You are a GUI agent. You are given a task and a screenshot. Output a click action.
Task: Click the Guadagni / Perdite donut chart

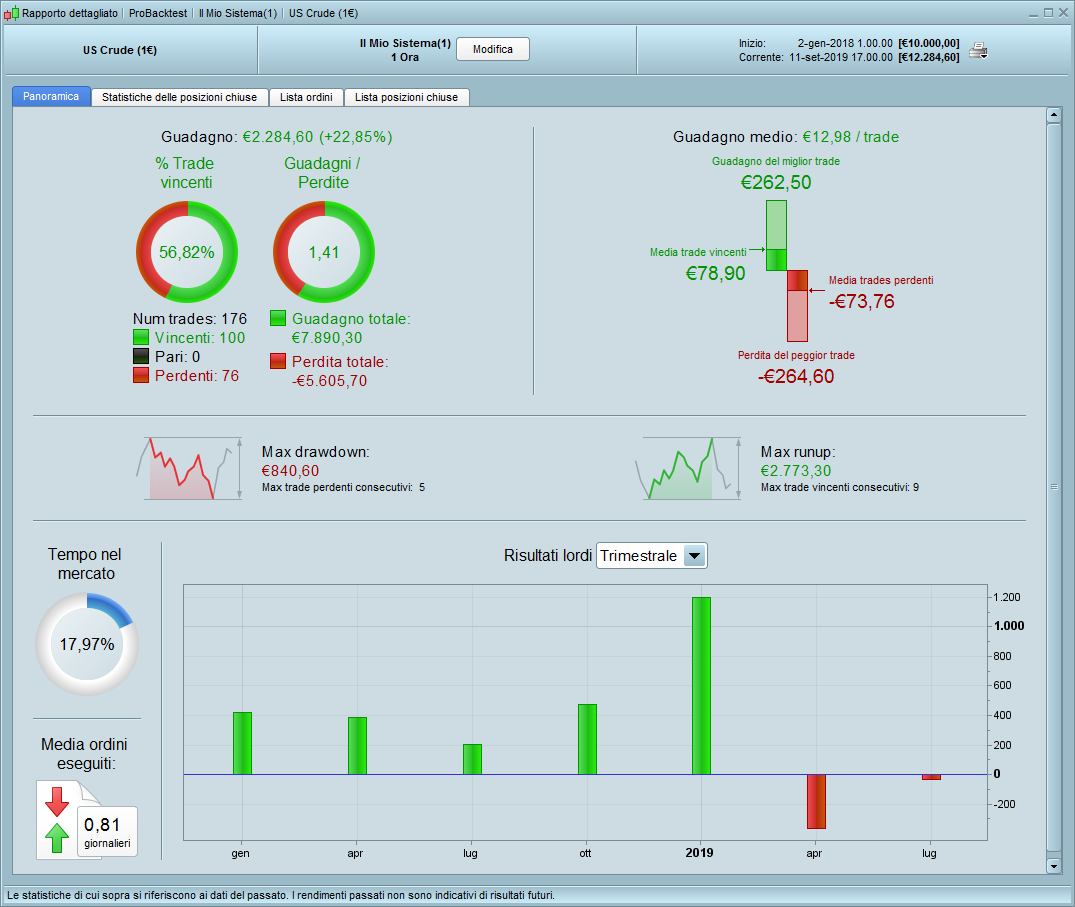pyautogui.click(x=324, y=252)
